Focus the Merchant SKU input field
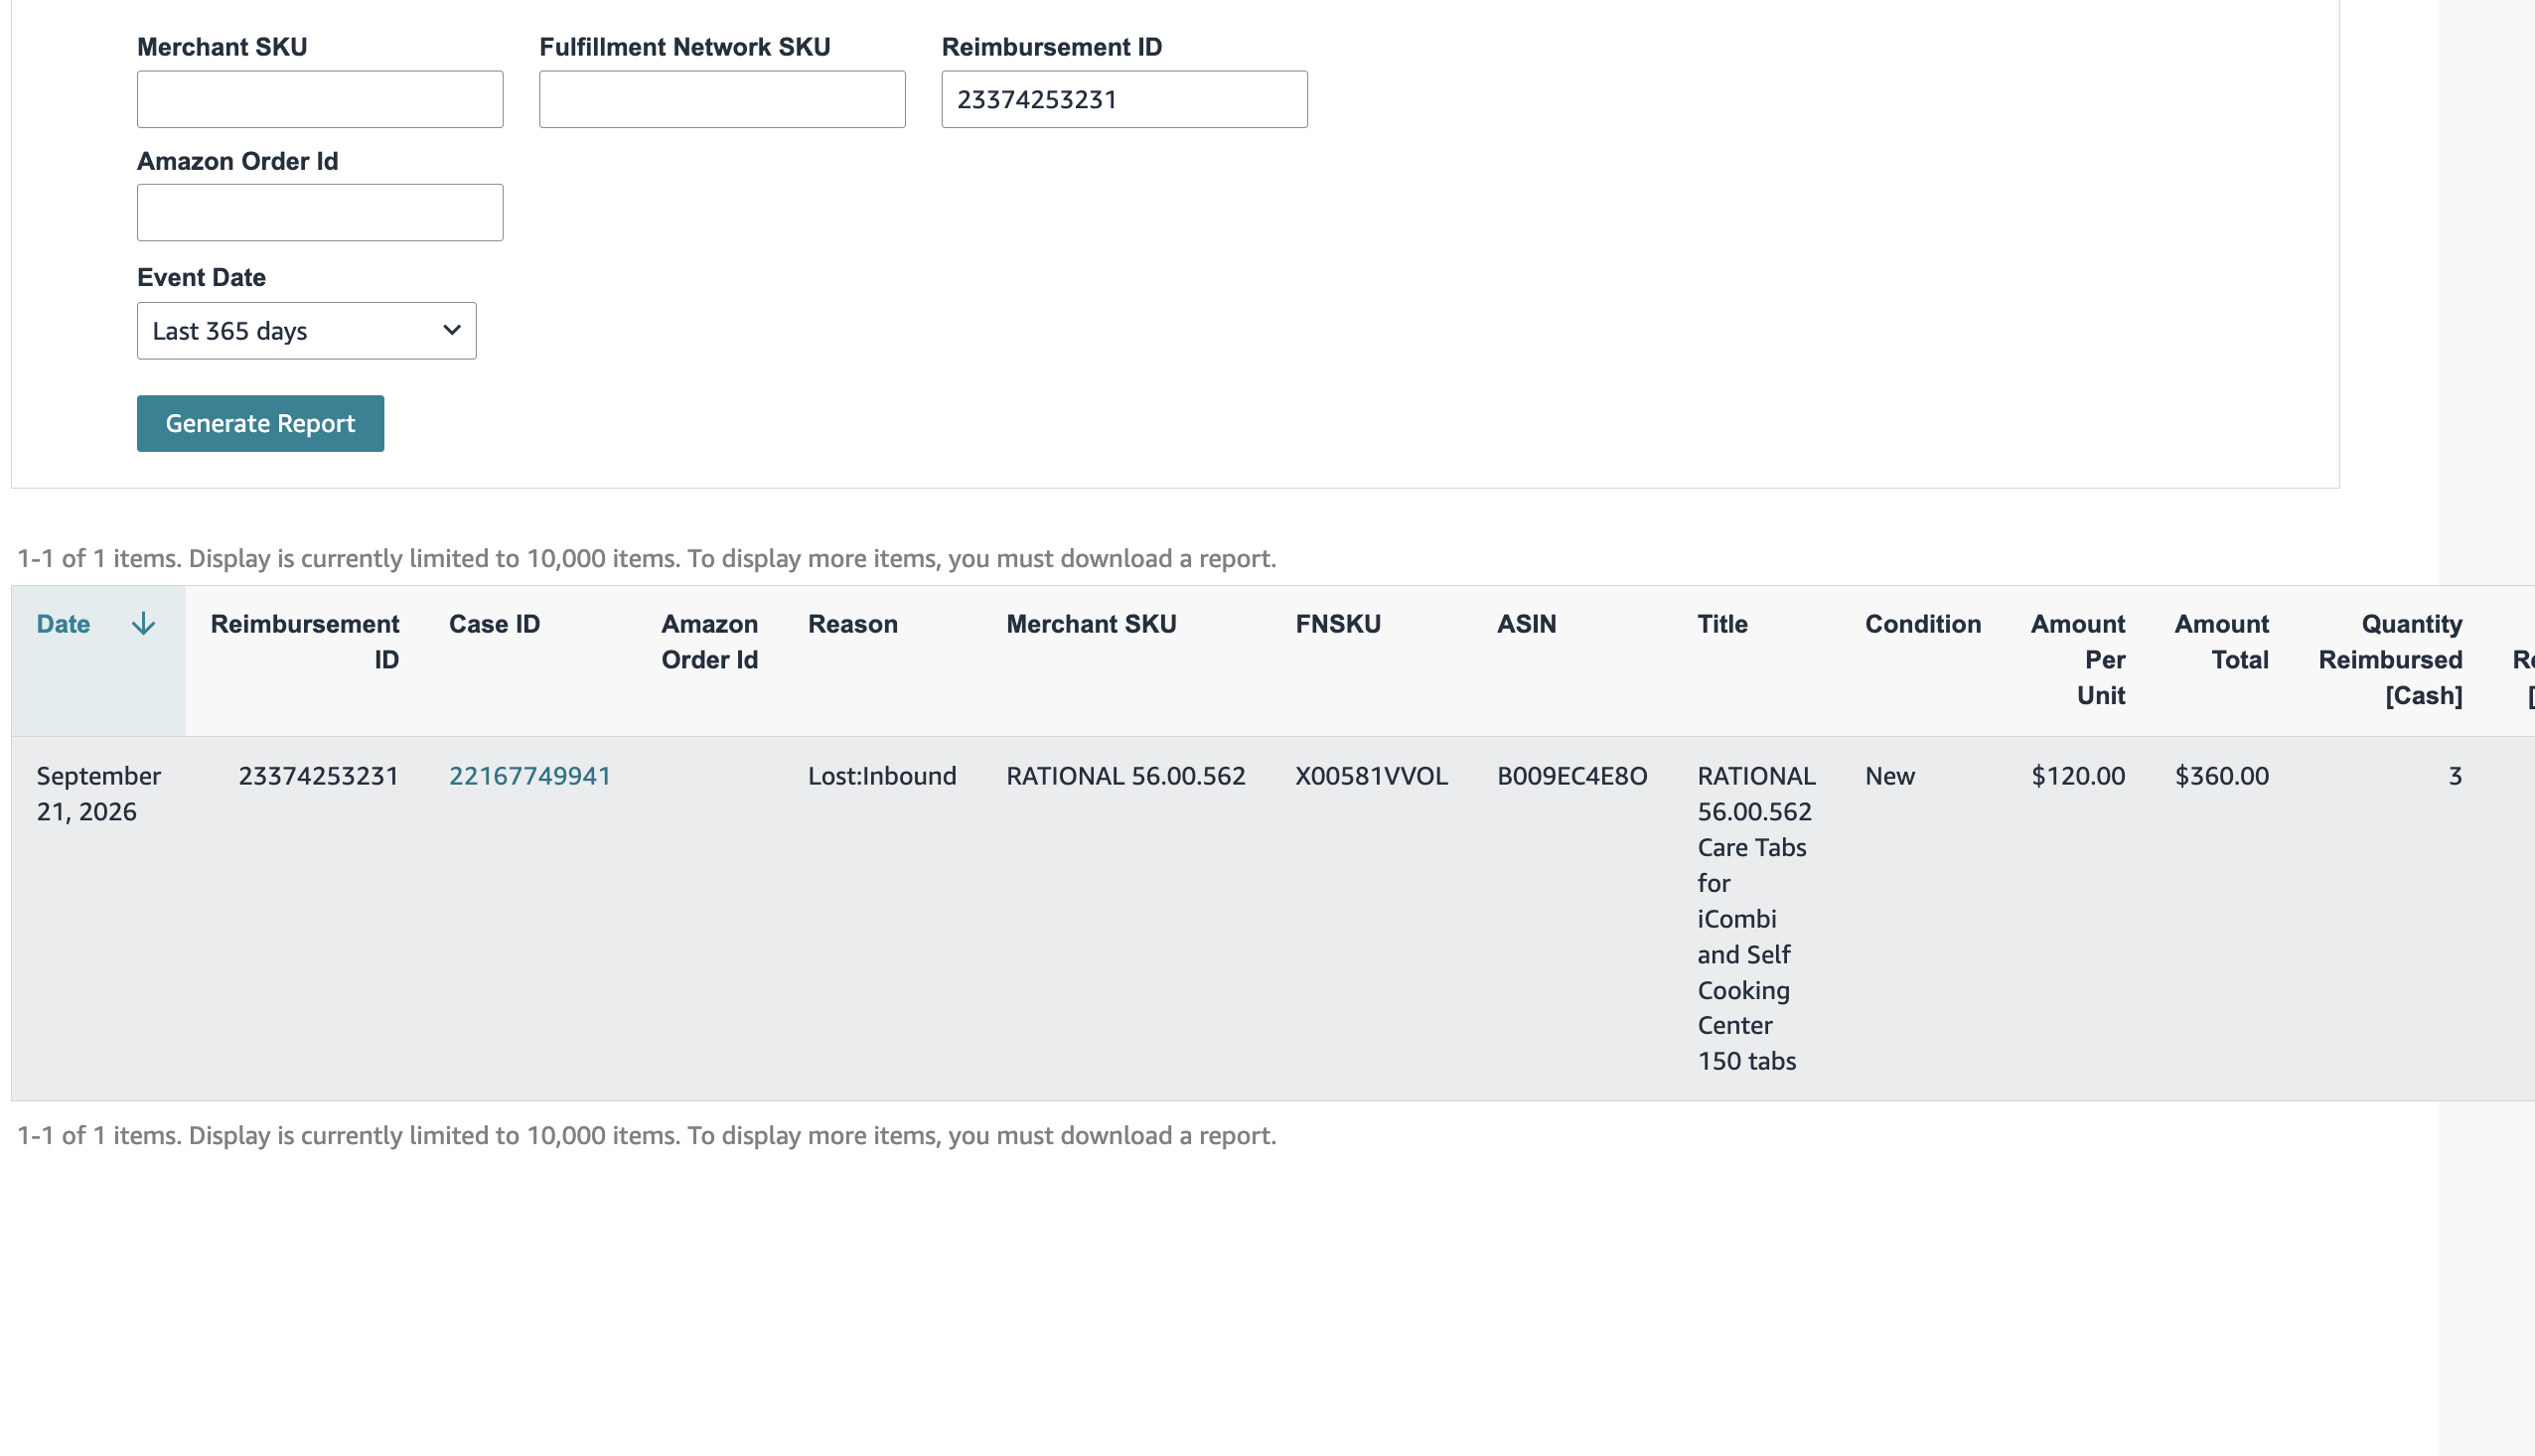2535x1456 pixels. 320,99
